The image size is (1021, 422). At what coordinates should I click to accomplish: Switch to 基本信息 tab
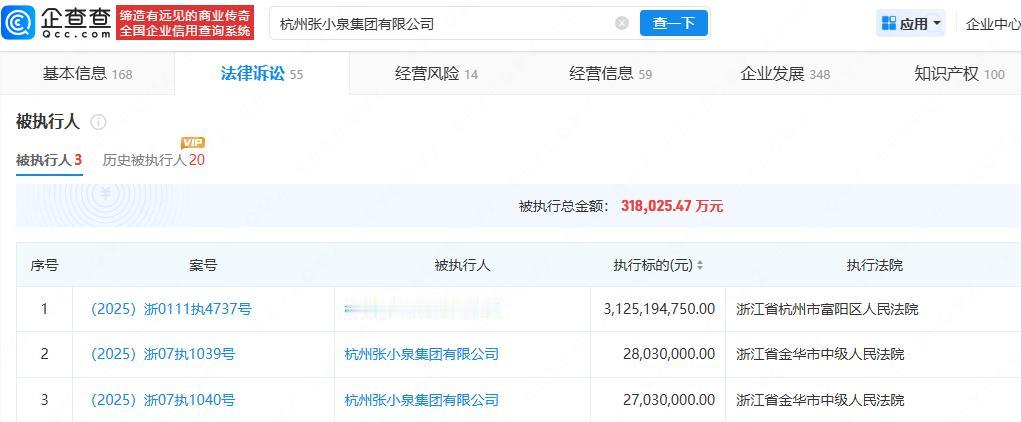coord(87,74)
